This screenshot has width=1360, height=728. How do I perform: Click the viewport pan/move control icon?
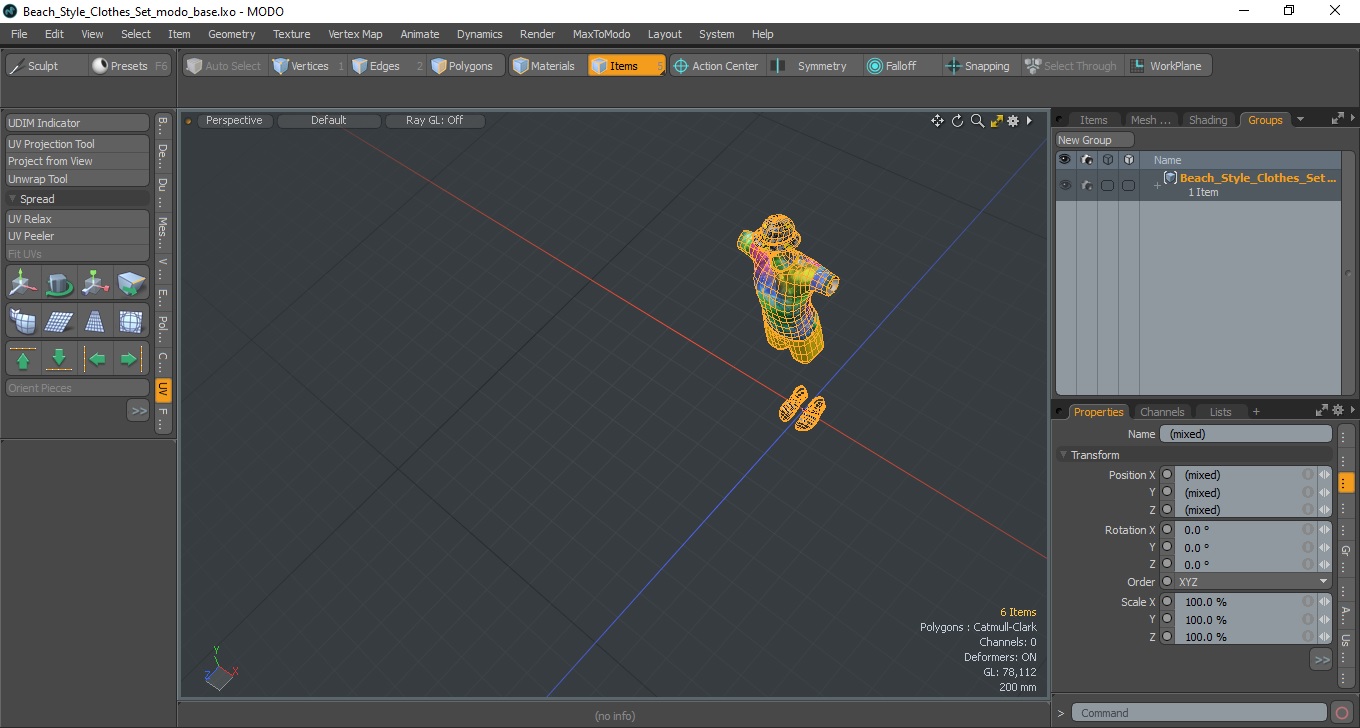[937, 121]
